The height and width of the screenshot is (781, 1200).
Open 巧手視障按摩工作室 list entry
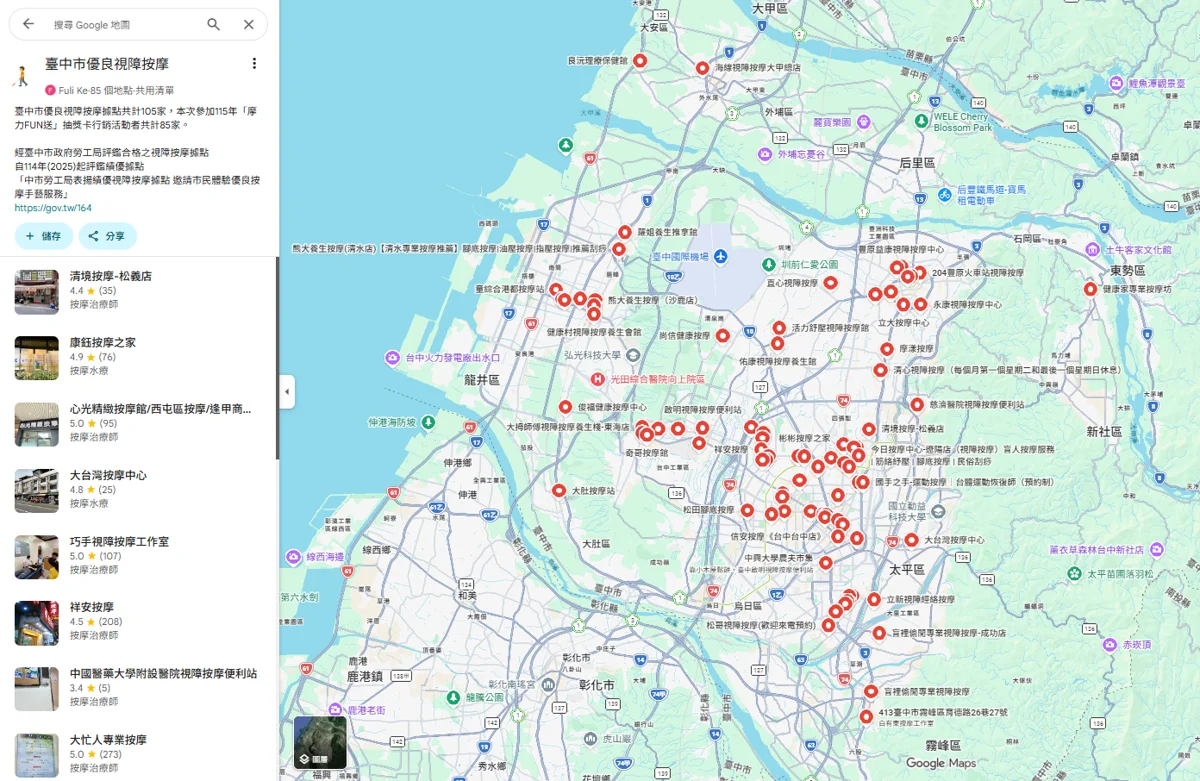(x=139, y=556)
